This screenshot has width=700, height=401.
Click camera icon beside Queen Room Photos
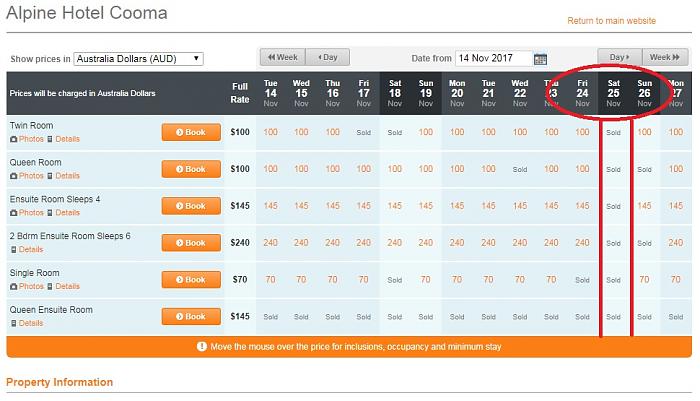(13, 176)
